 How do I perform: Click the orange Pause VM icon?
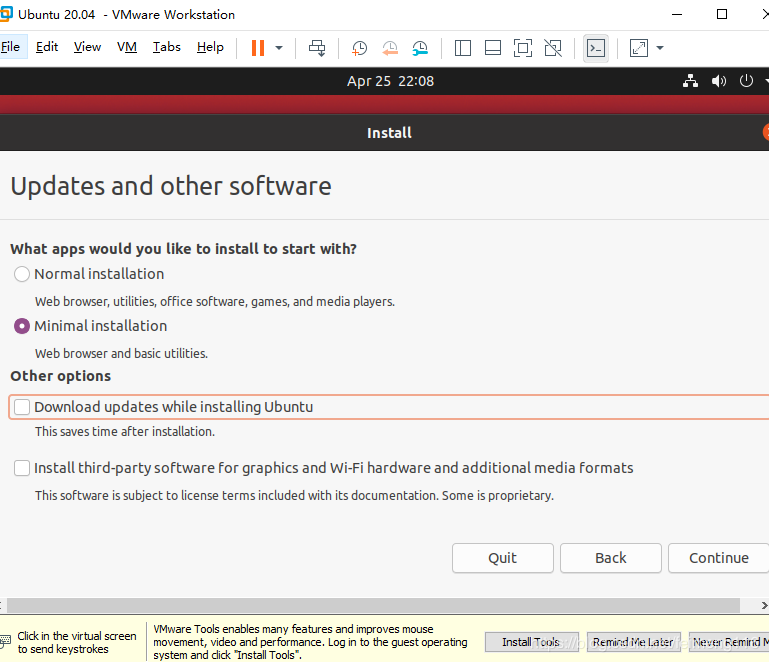(257, 48)
